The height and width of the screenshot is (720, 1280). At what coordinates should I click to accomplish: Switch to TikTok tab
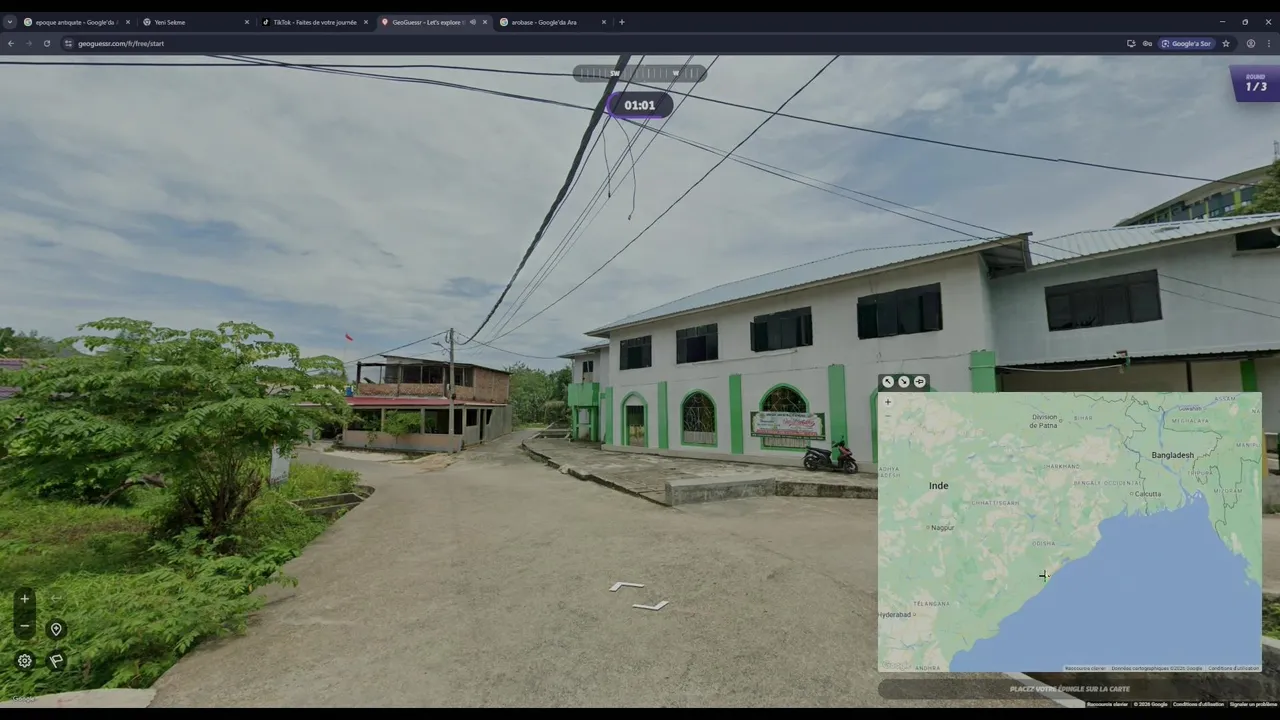click(x=314, y=22)
